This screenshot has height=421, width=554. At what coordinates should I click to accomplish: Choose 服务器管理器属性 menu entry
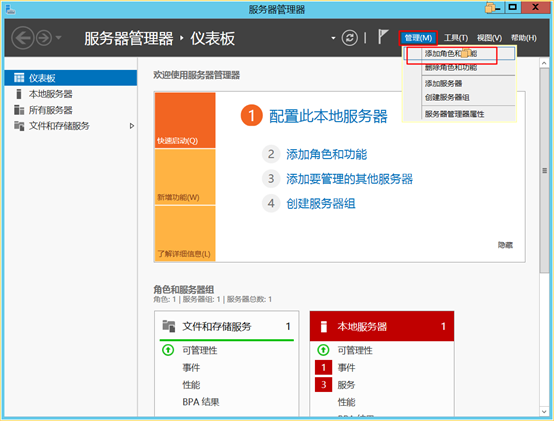pos(454,114)
